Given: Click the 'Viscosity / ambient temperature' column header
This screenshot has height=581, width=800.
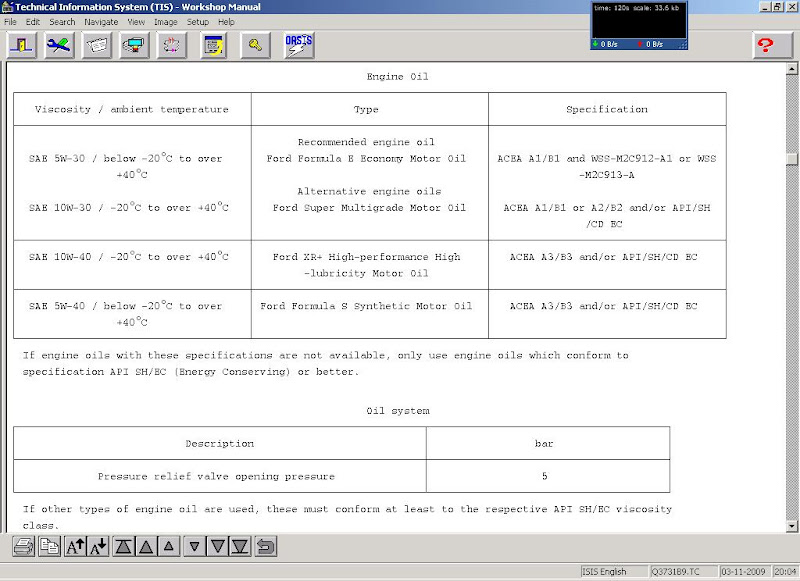Looking at the screenshot, I should (x=132, y=109).
